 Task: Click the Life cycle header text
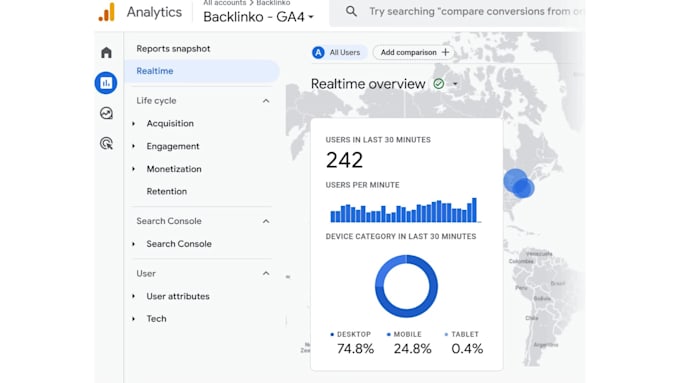[156, 101]
